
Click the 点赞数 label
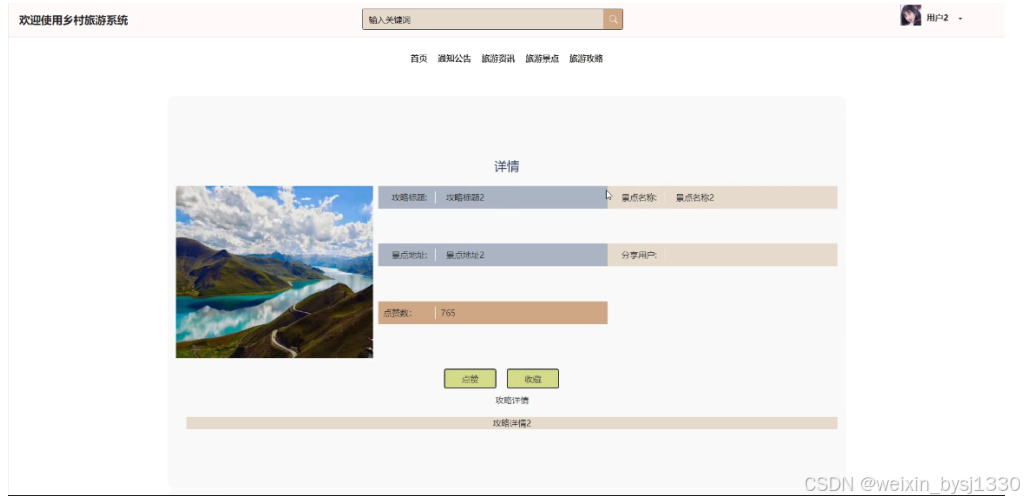(x=398, y=313)
